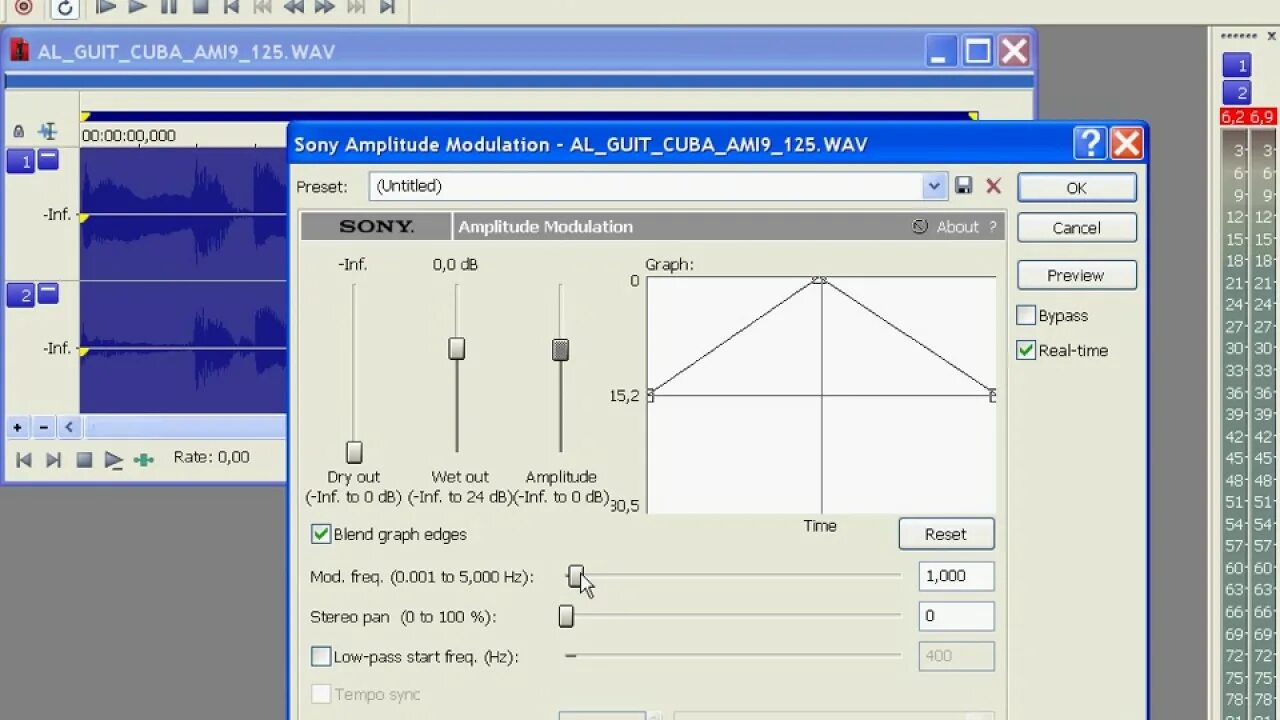This screenshot has height=720, width=1280.
Task: Click the red Record button in the top toolbar
Action: tap(23, 7)
